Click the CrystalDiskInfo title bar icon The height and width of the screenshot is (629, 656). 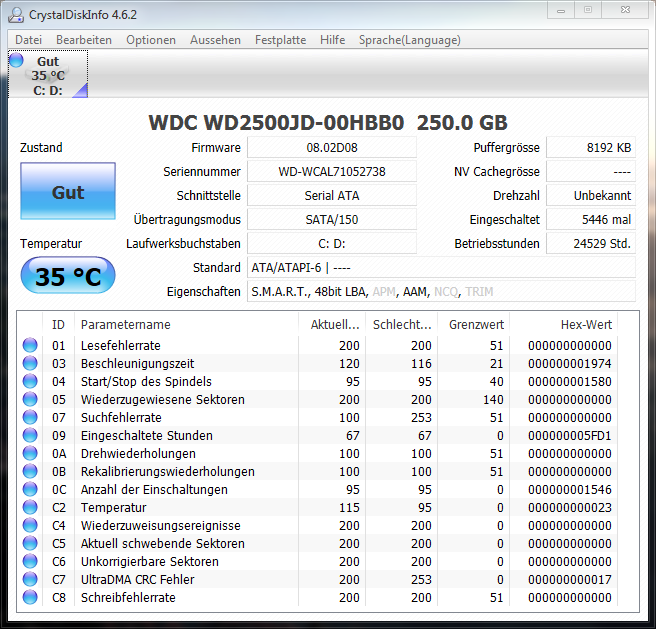click(16, 15)
